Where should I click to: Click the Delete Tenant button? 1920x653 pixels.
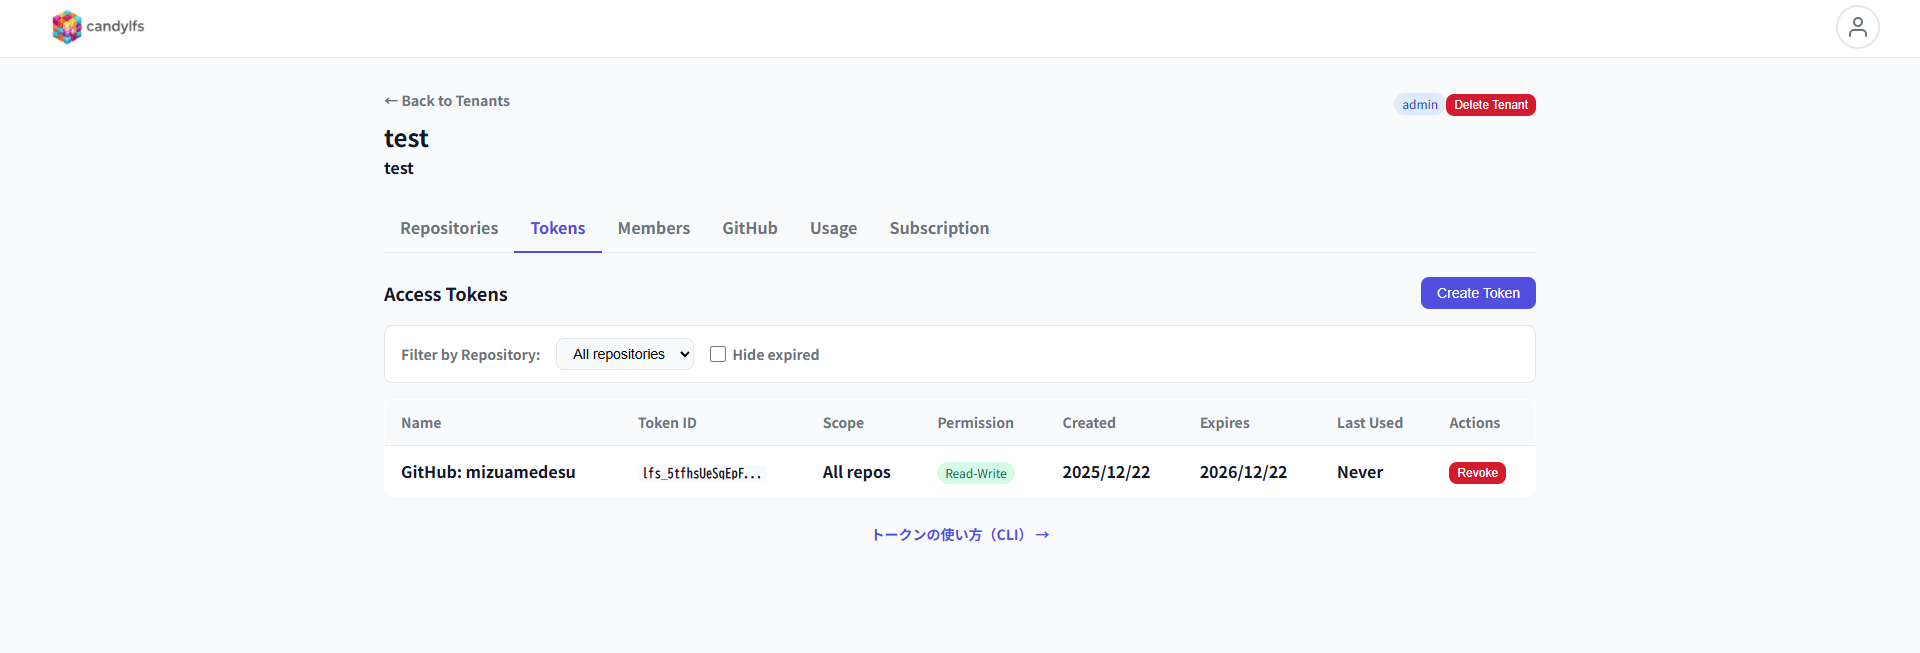(x=1490, y=105)
